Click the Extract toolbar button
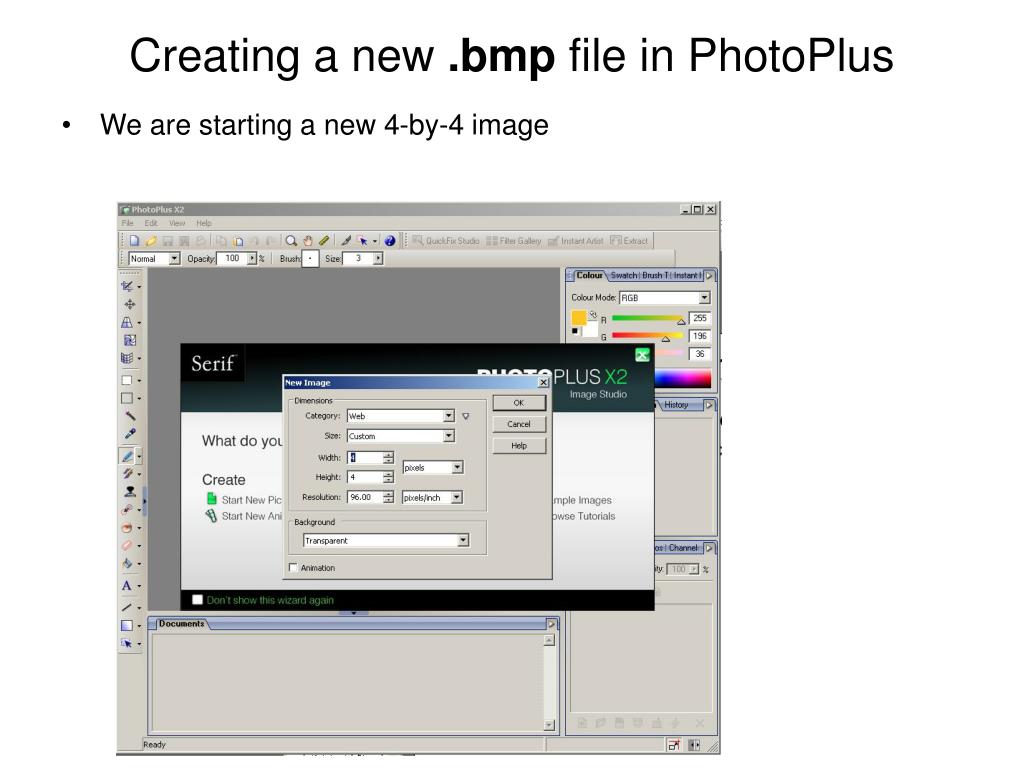 (x=630, y=241)
